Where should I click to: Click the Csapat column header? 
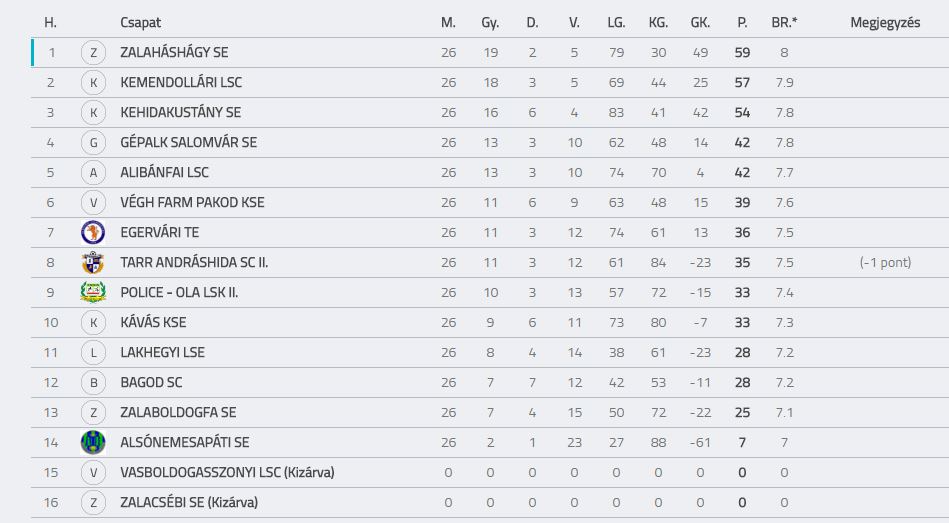click(x=140, y=22)
